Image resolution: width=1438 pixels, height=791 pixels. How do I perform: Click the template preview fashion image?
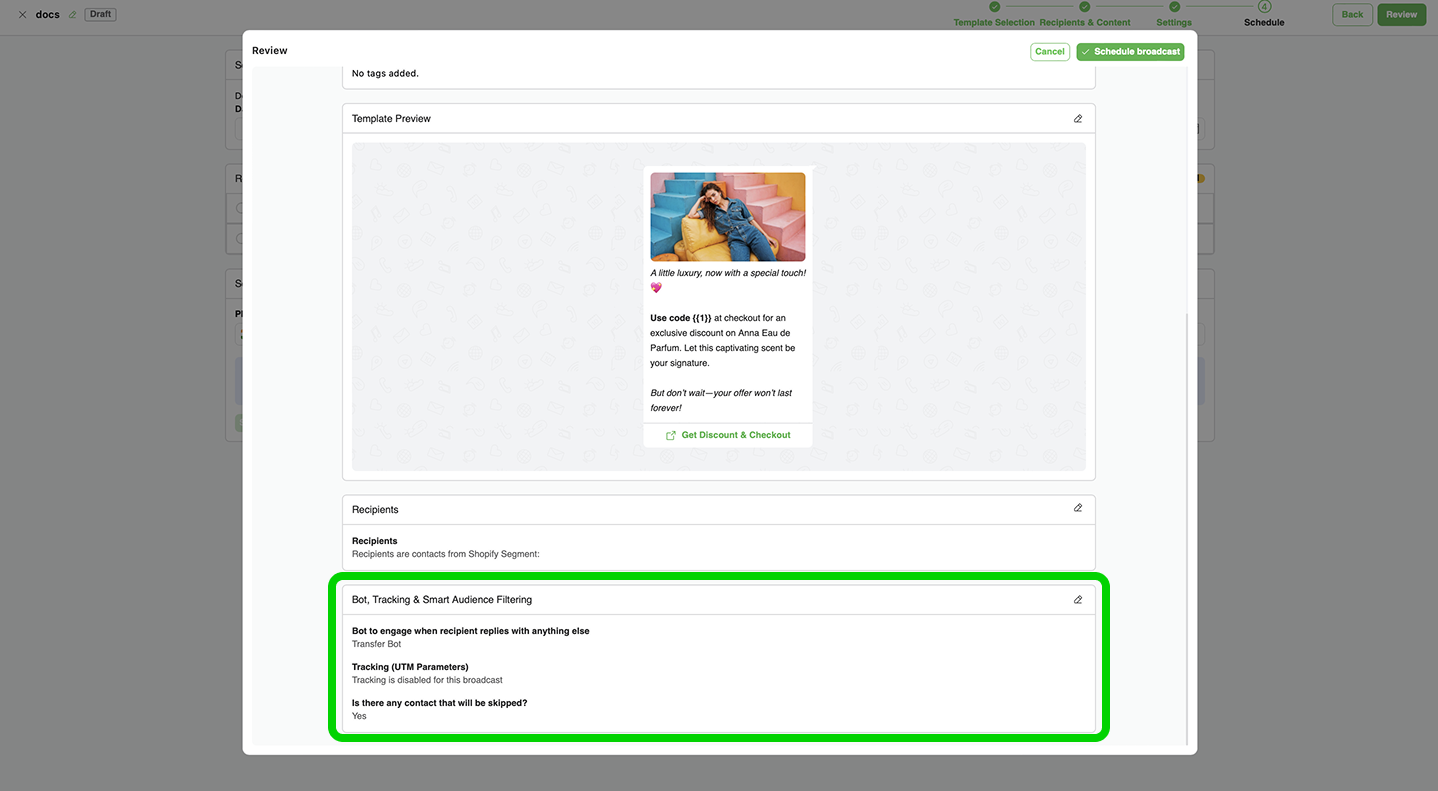727,217
